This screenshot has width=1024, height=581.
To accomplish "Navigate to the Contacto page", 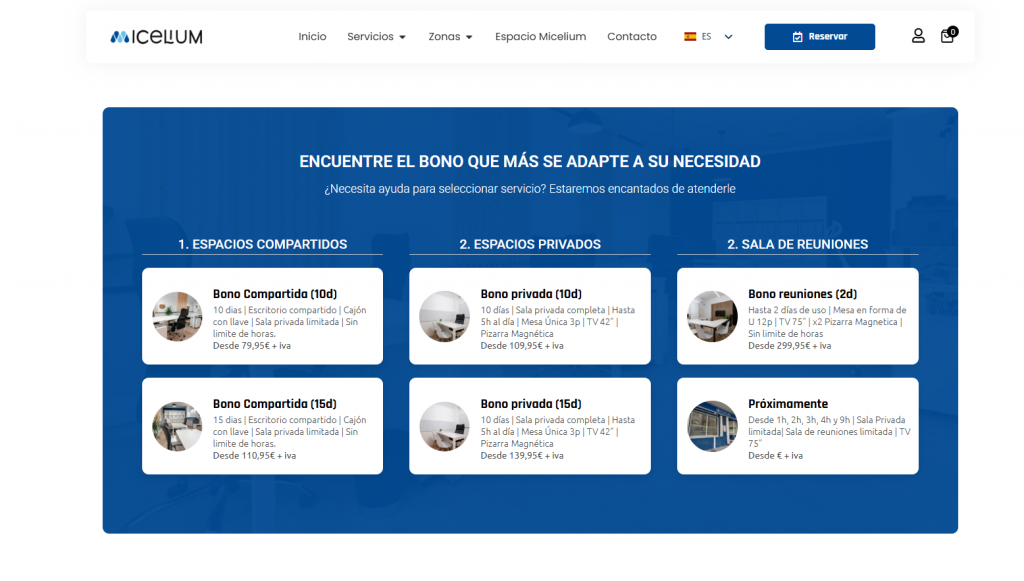I will pyautogui.click(x=632, y=37).
